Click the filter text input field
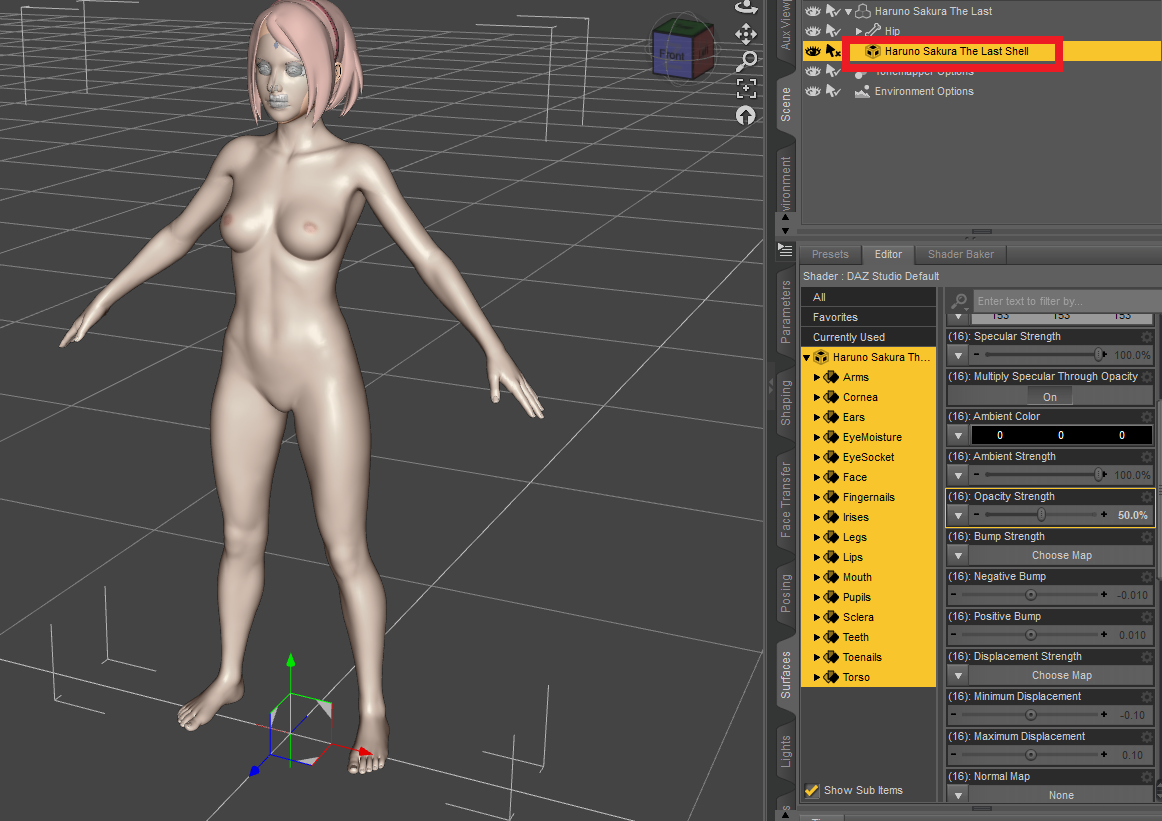 (1067, 301)
